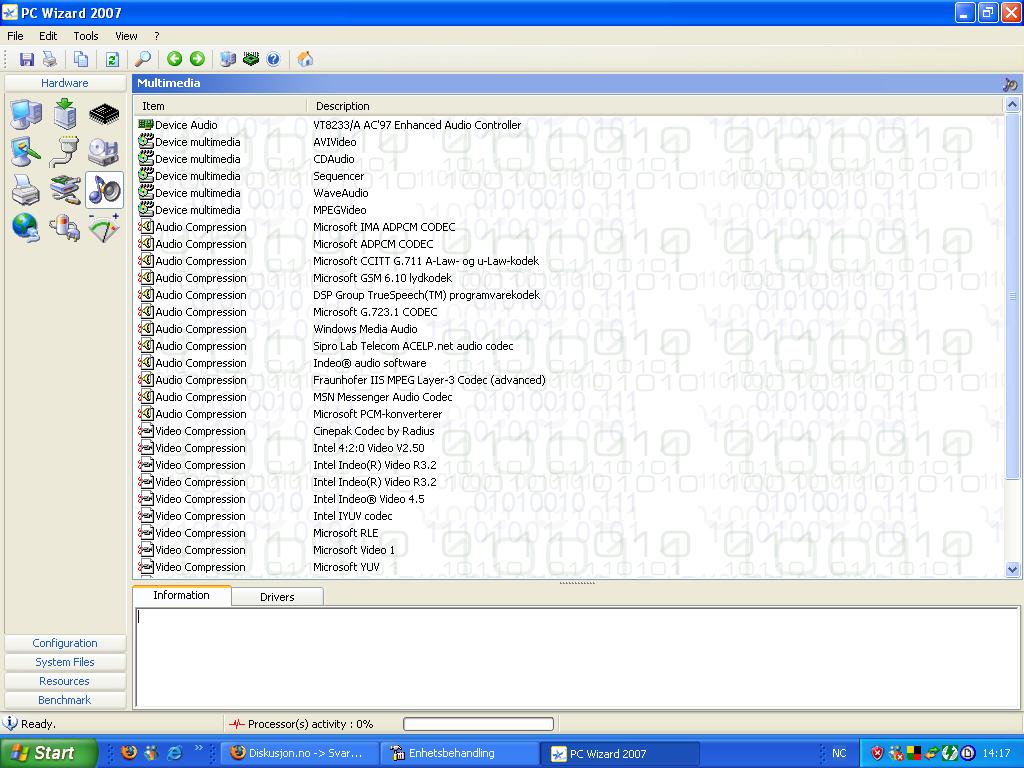The image size is (1024, 768).
Task: Click the computer tower toolbar icon
Action: [228, 59]
